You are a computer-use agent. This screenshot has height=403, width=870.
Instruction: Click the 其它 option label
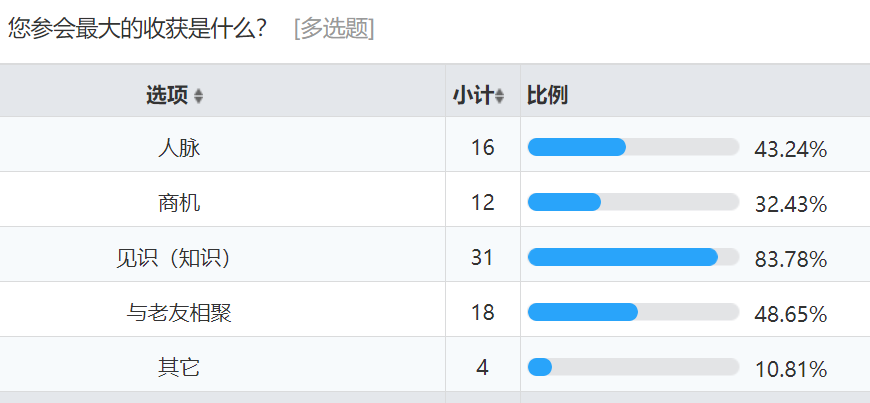[179, 368]
